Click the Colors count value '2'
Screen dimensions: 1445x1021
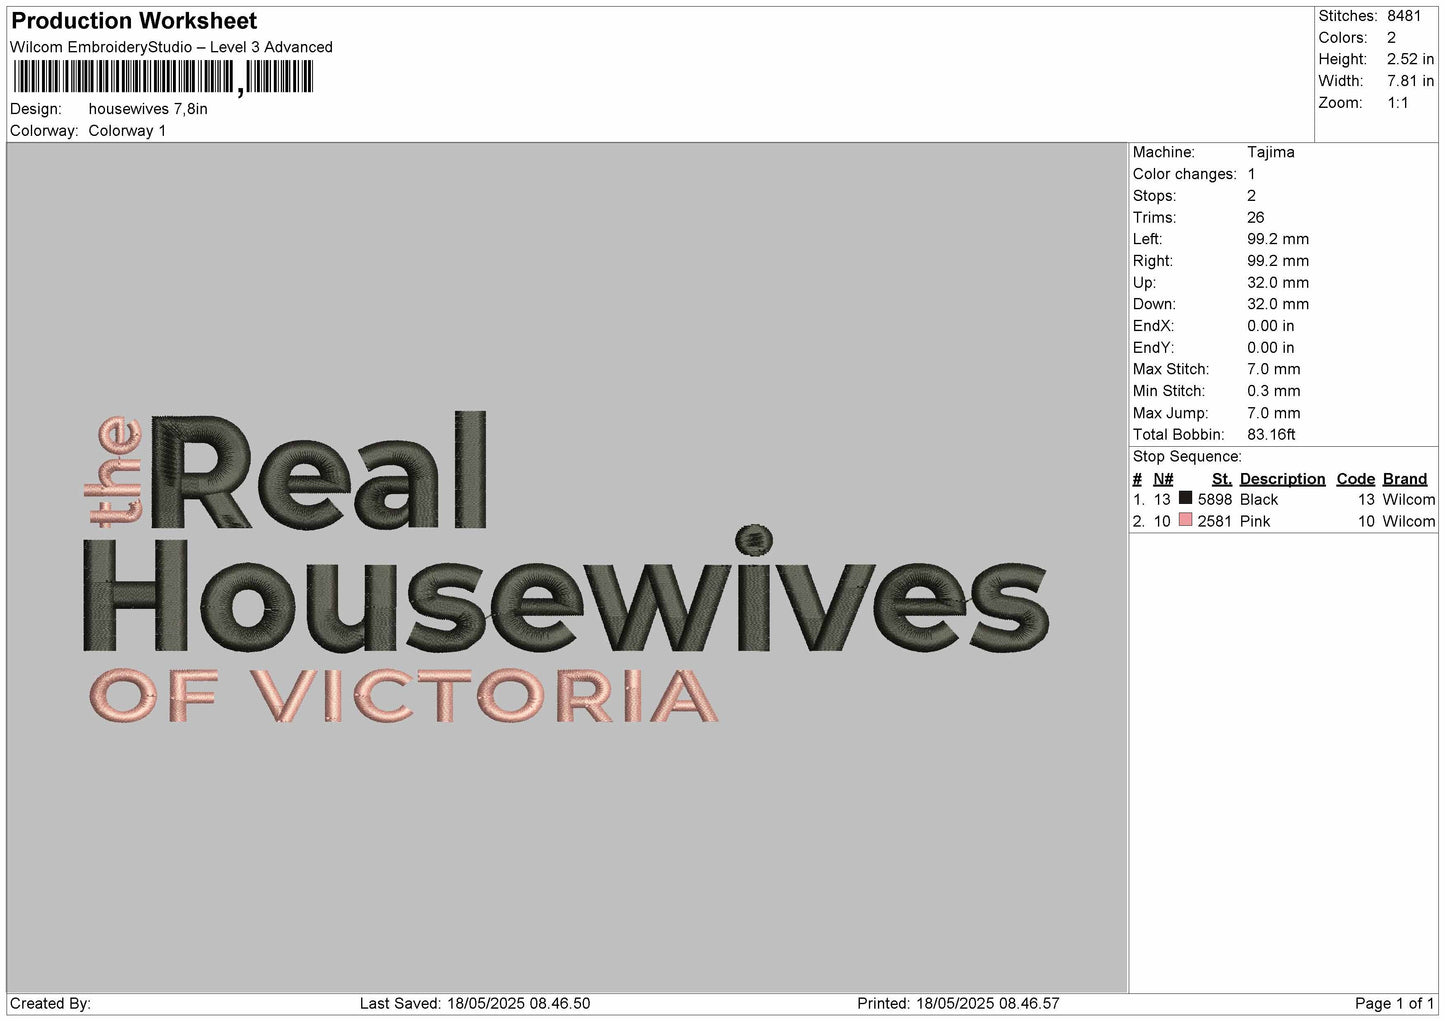1391,38
